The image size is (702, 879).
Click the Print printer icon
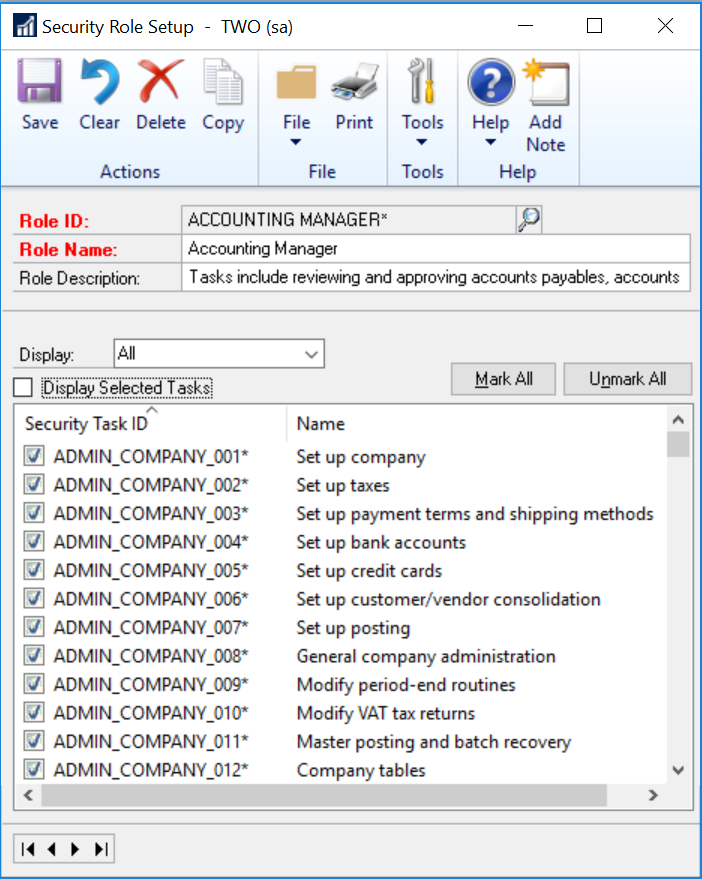click(354, 81)
